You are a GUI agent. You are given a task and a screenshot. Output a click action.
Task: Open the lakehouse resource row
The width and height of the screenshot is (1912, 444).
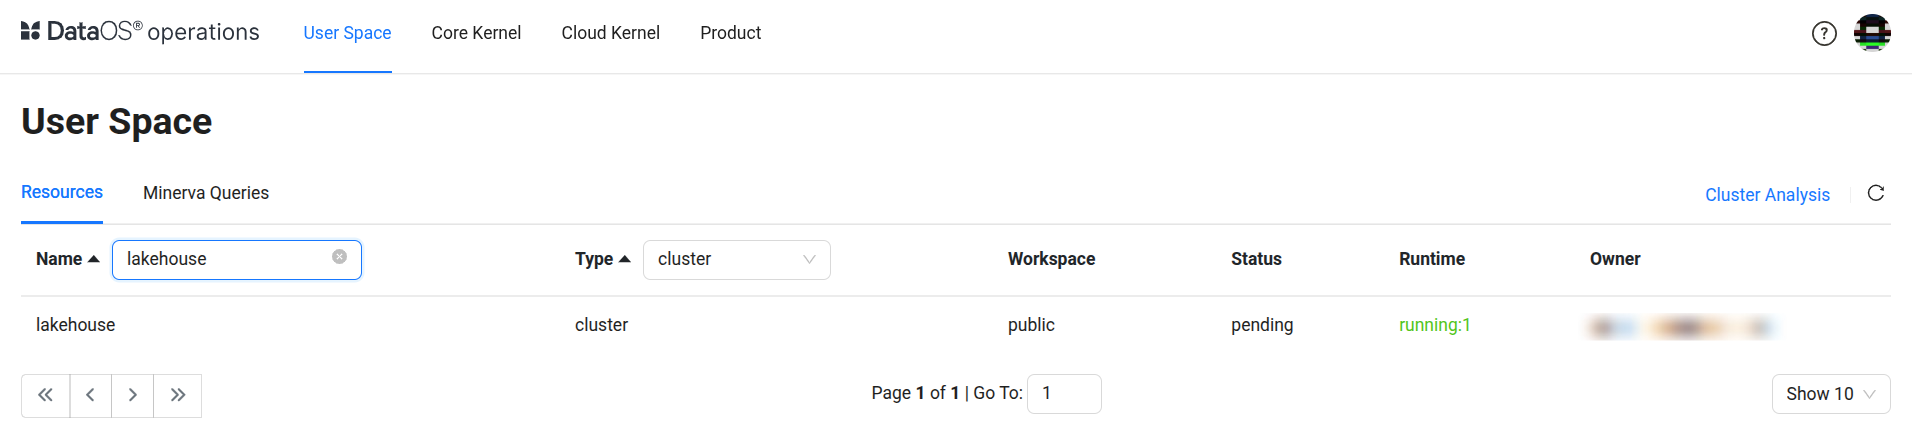pos(76,325)
